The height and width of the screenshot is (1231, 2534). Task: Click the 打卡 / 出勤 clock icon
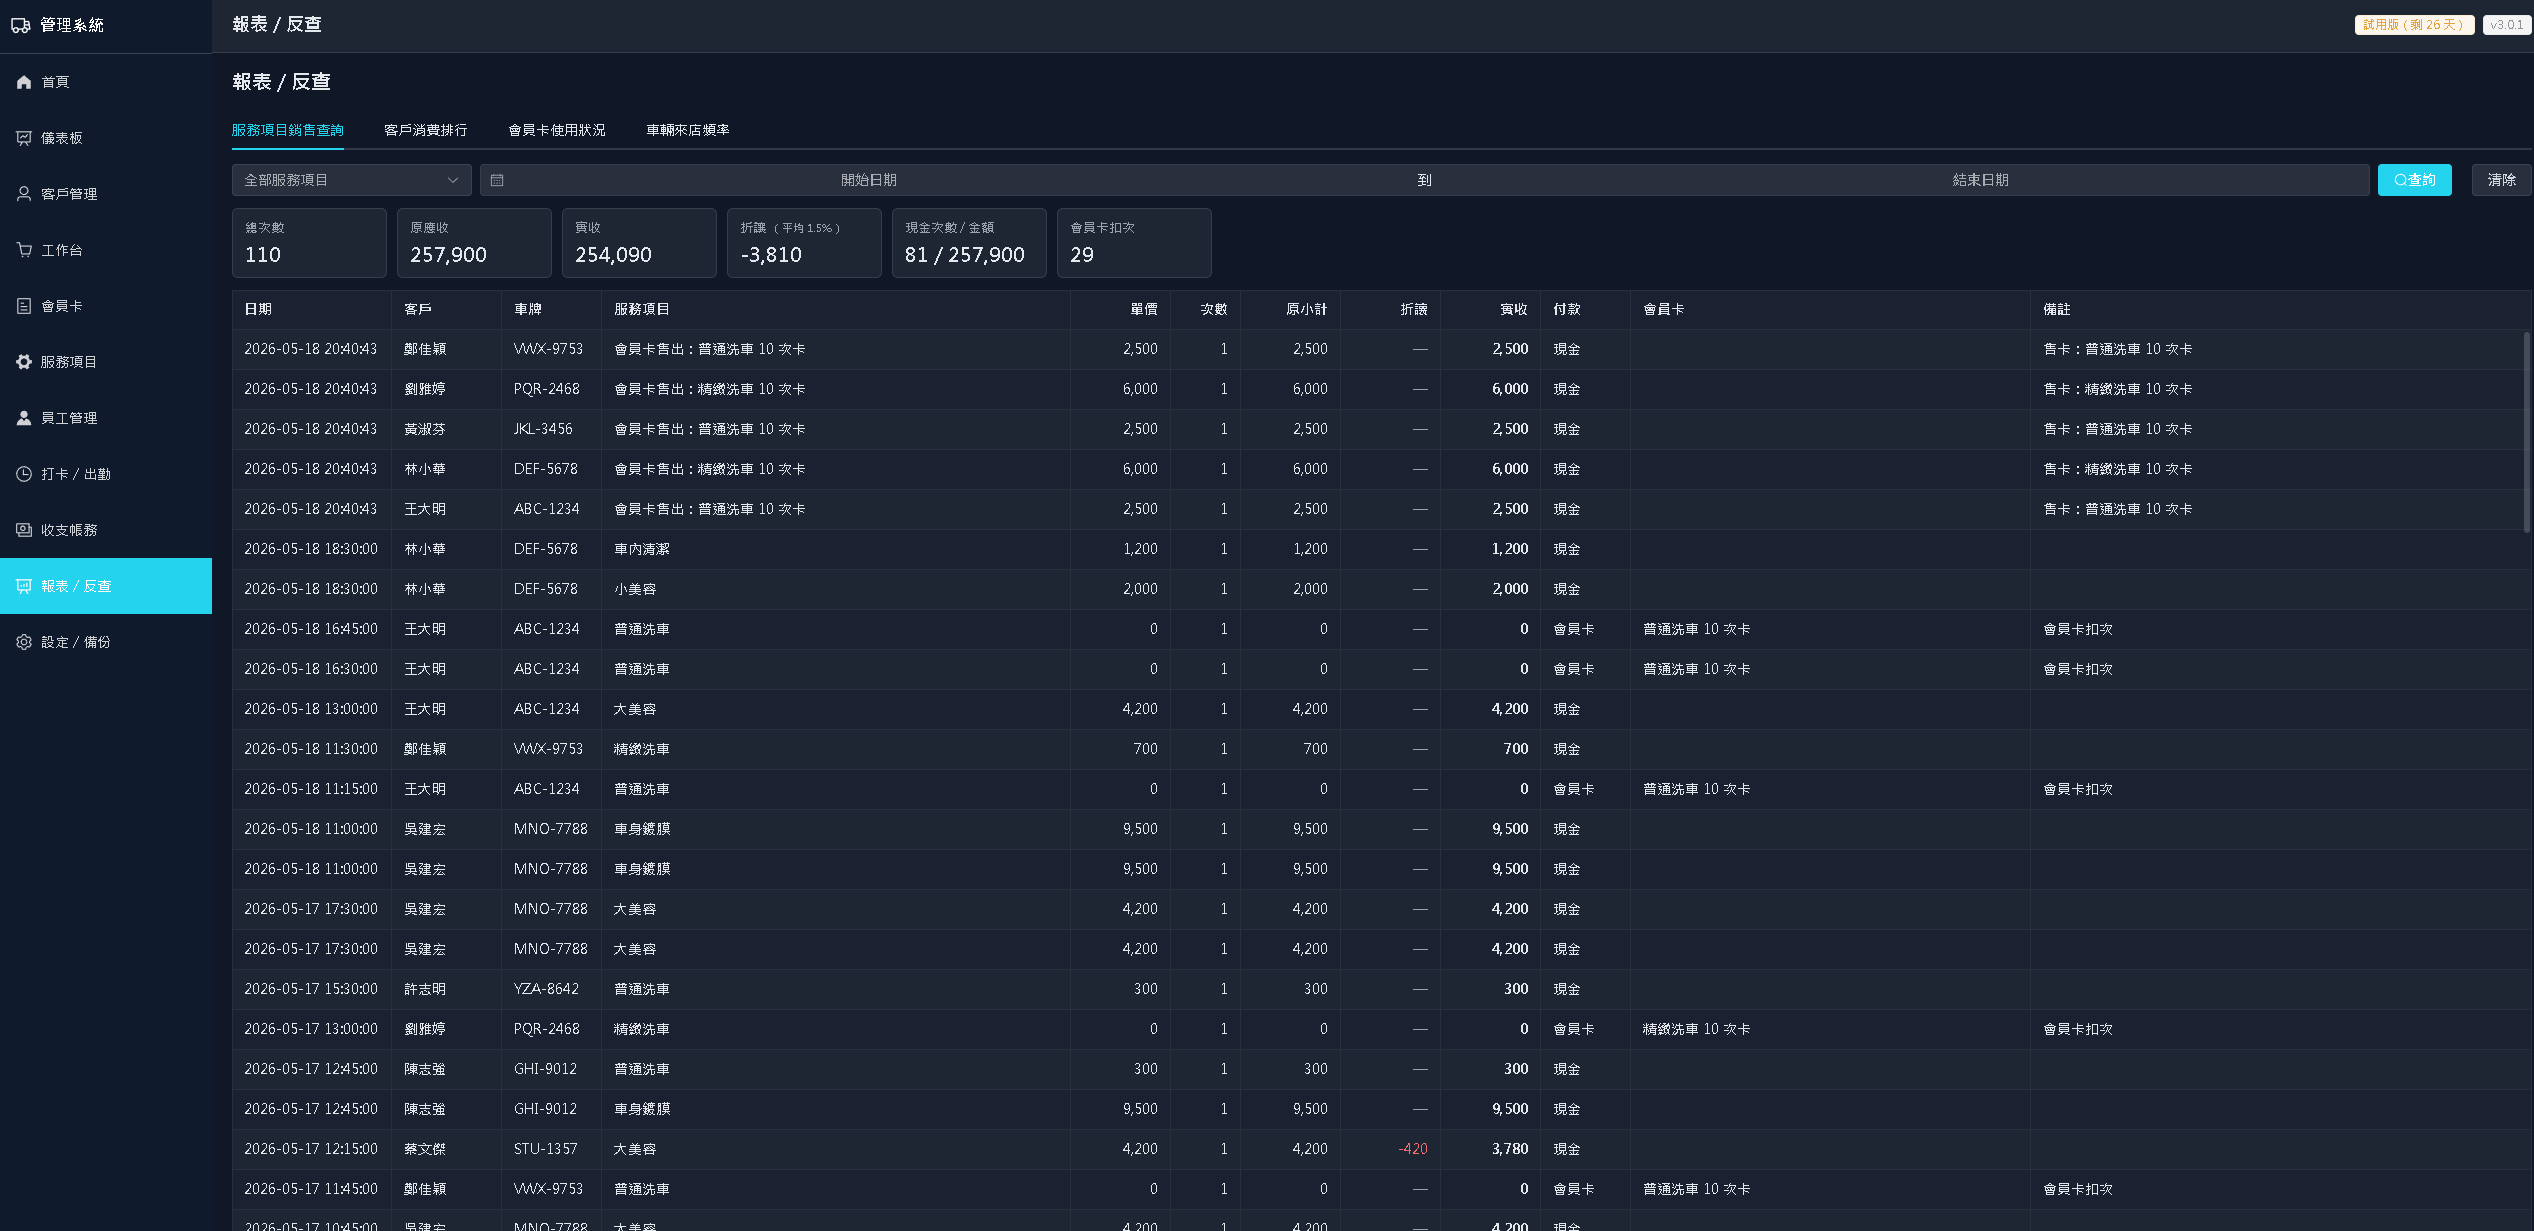coord(24,474)
